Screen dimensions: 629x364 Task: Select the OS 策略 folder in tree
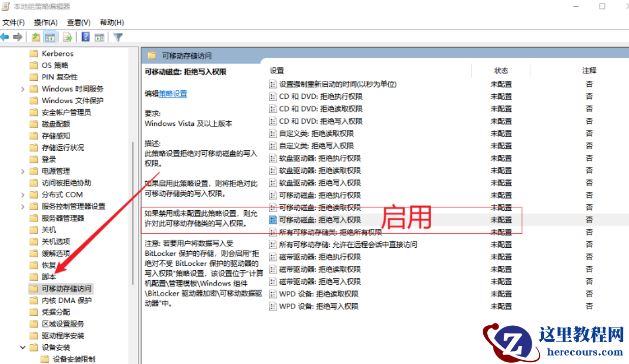pos(55,65)
